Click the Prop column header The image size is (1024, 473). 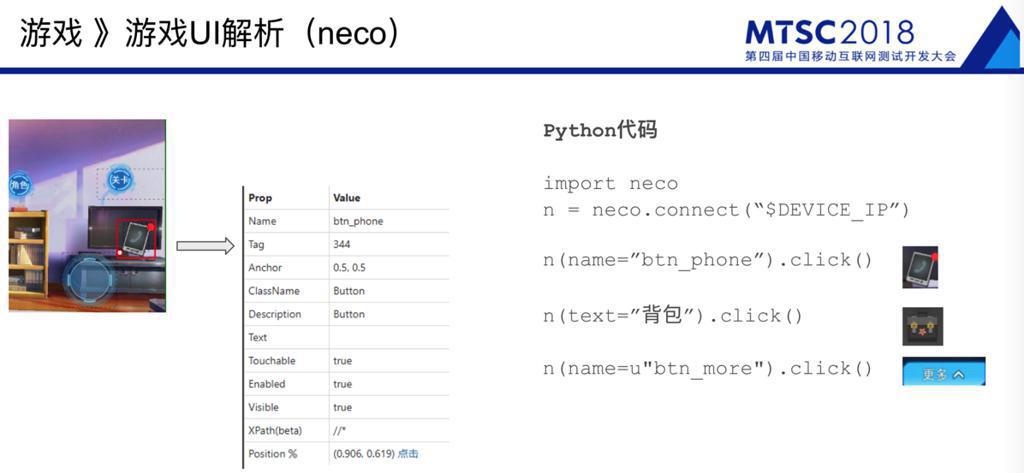coord(260,198)
